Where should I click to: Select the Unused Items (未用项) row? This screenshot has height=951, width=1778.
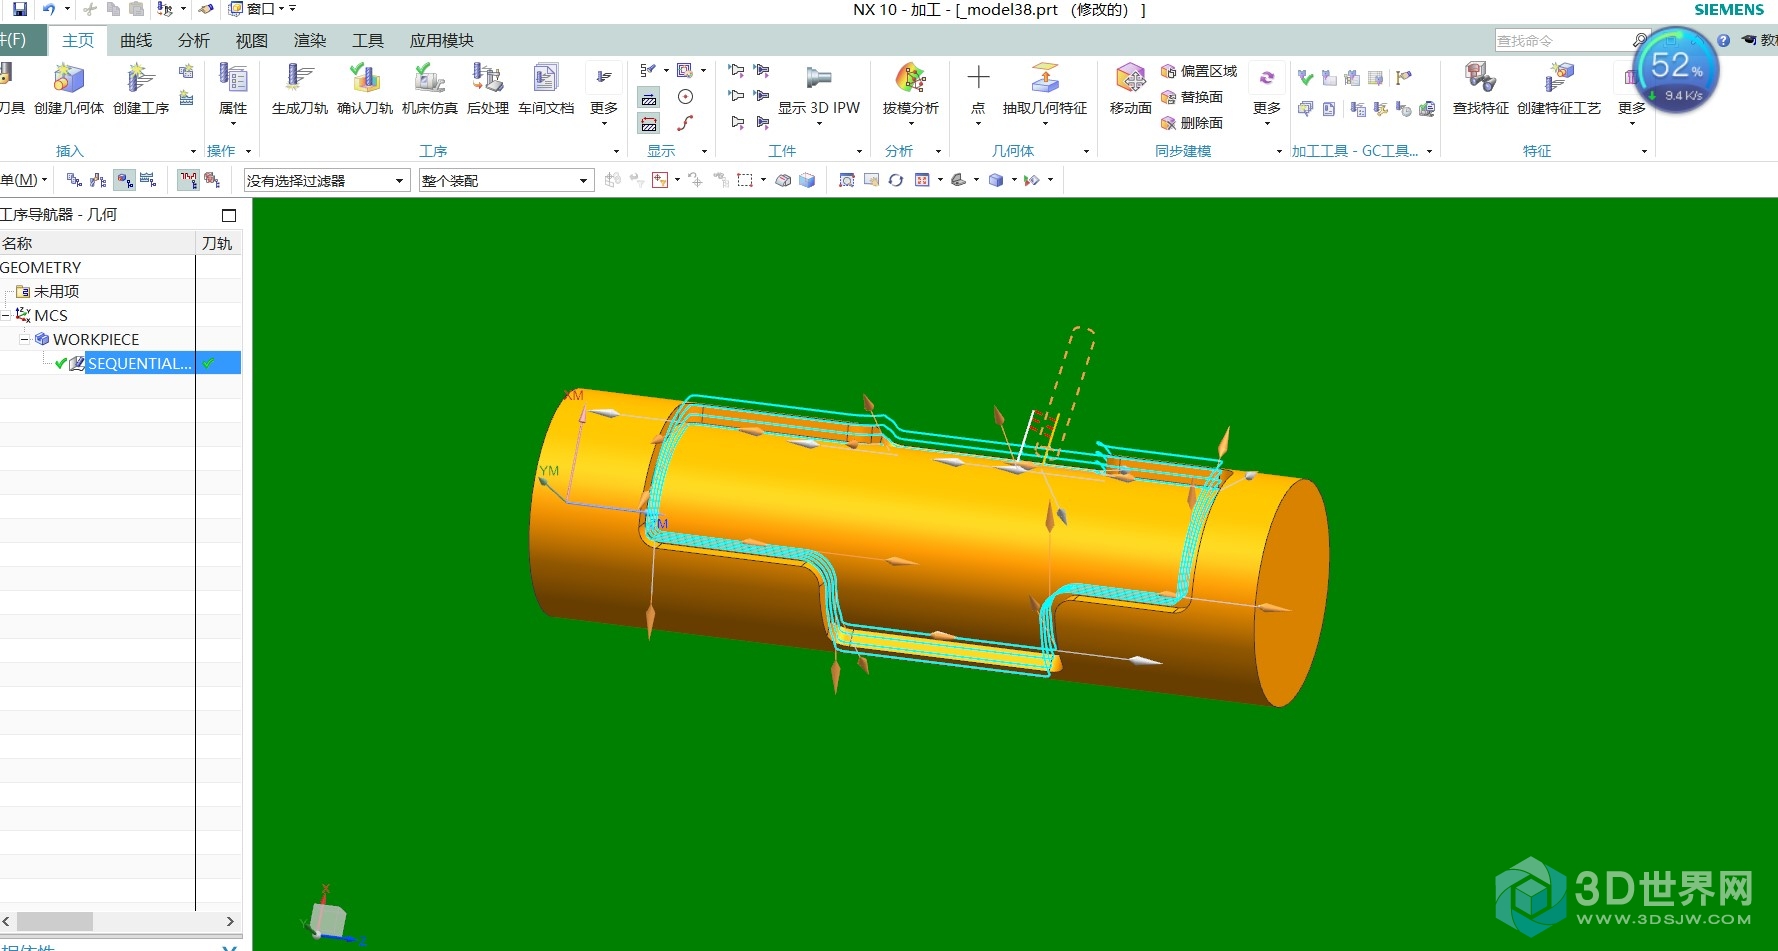[x=120, y=291]
